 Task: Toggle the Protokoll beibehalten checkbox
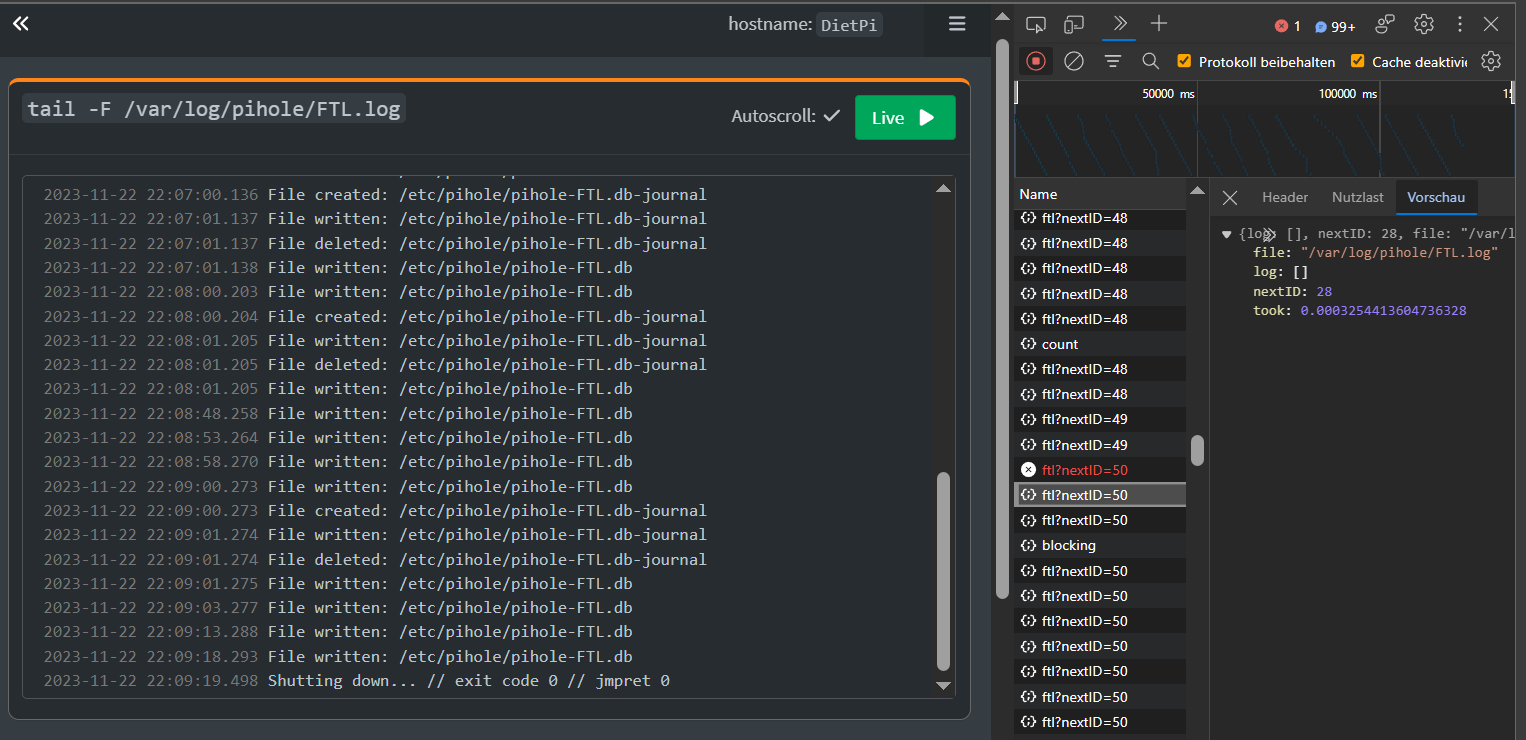(1185, 61)
